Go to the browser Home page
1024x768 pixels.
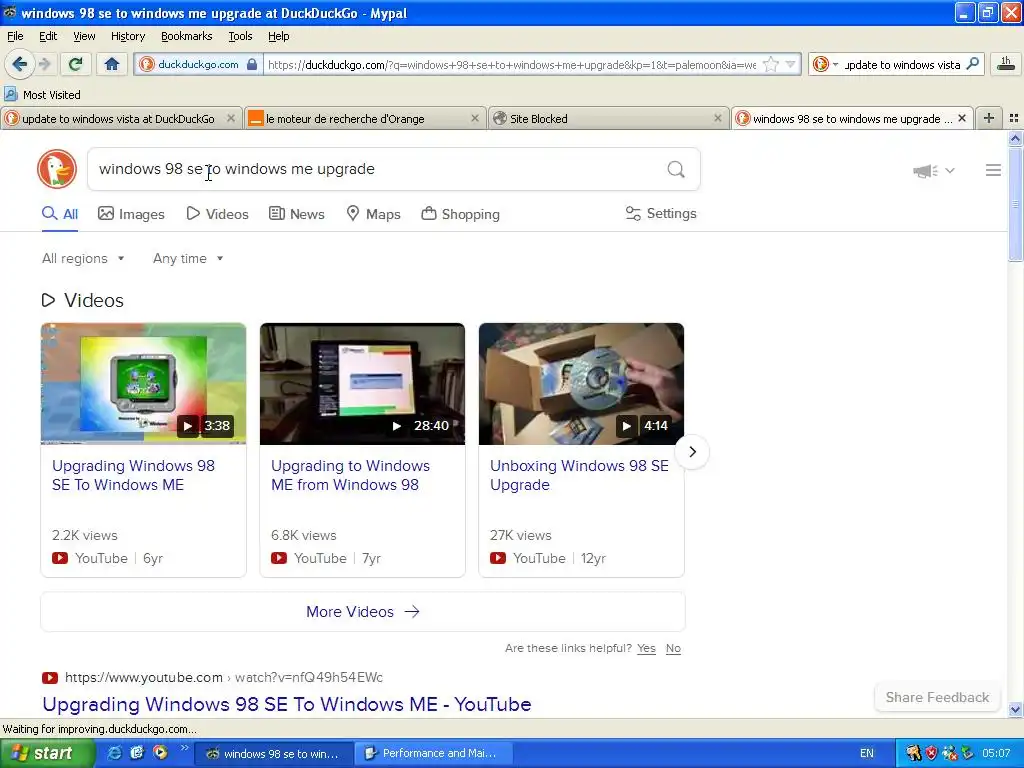[112, 64]
